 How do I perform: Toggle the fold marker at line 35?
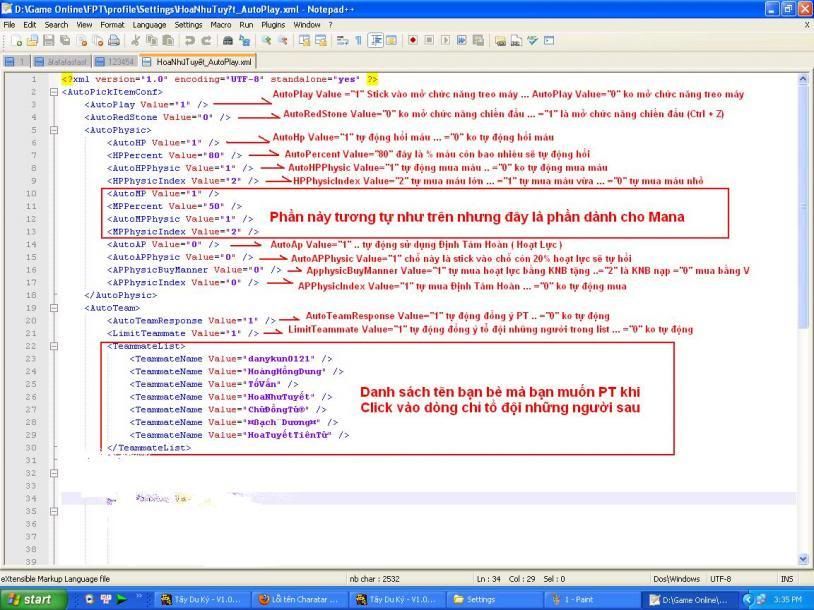[53, 511]
